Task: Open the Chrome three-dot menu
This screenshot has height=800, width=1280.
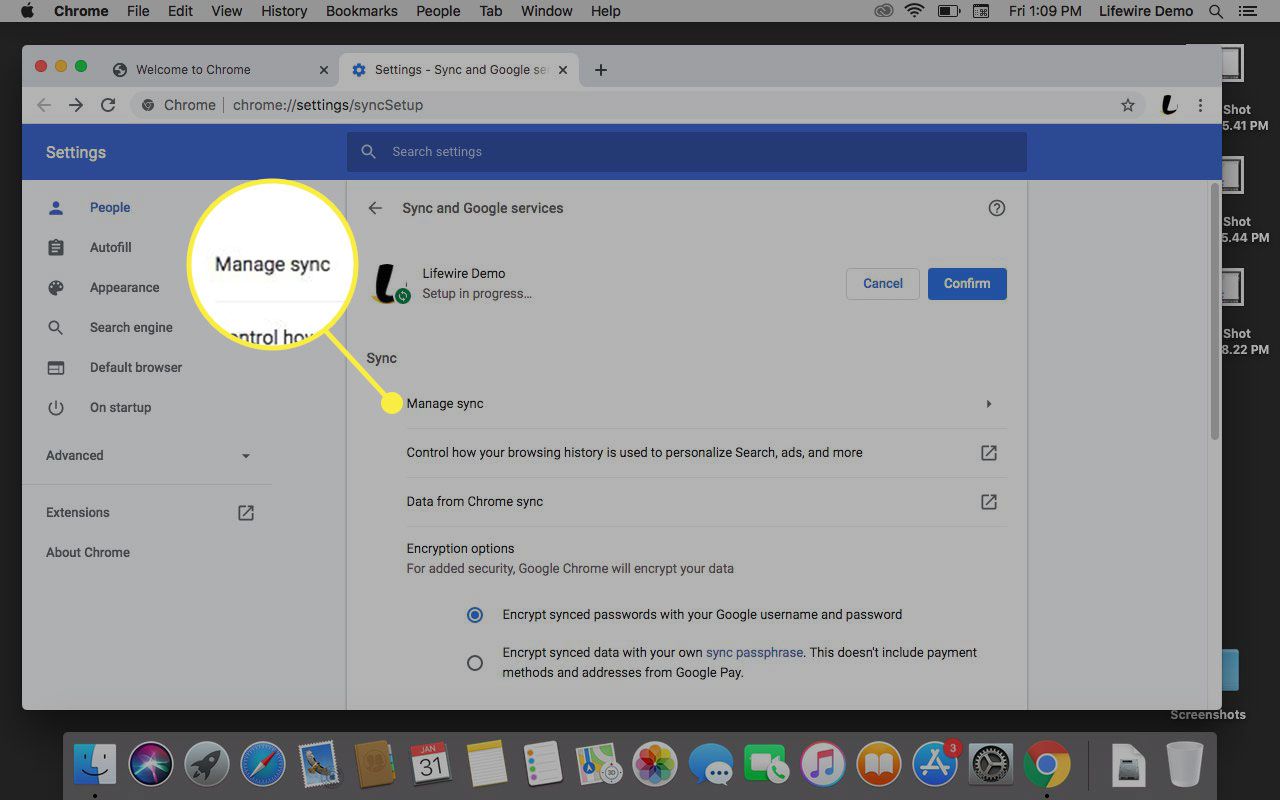Action: tap(1200, 105)
